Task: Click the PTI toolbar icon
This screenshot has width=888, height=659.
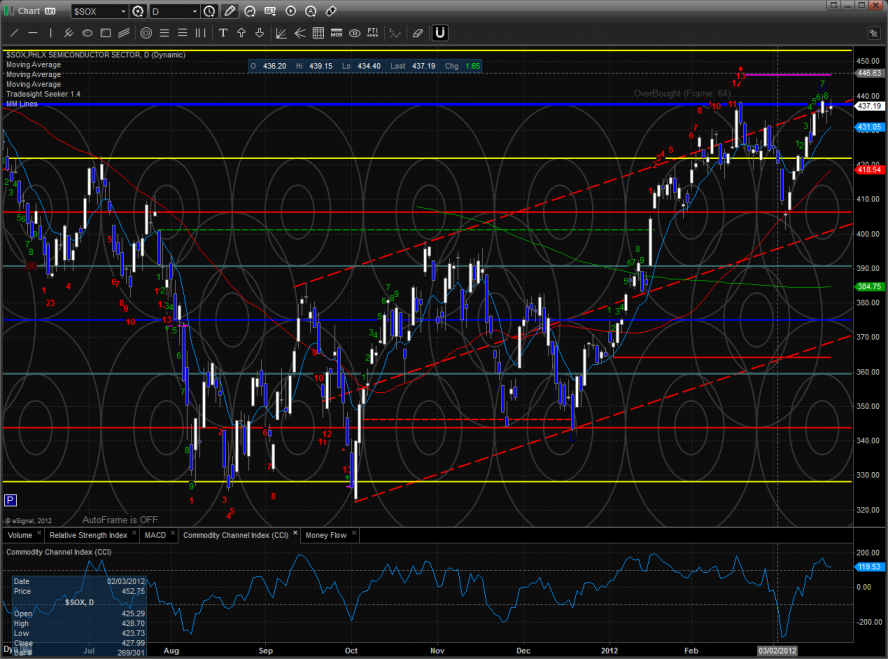Action: [372, 32]
